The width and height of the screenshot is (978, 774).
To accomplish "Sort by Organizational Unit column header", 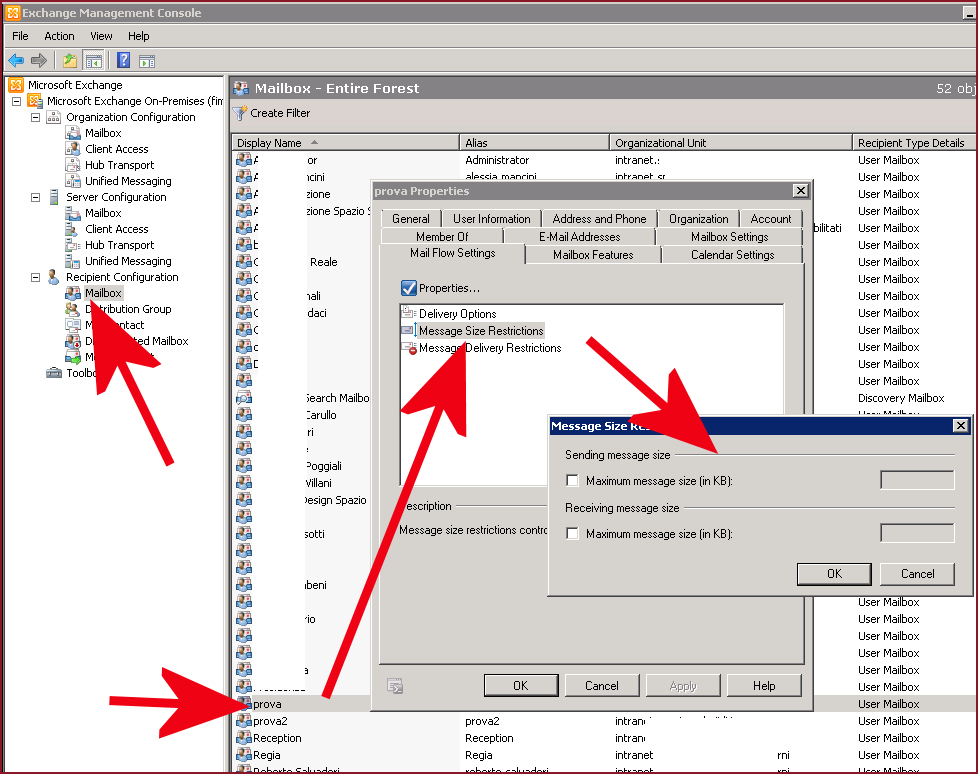I will coord(730,143).
